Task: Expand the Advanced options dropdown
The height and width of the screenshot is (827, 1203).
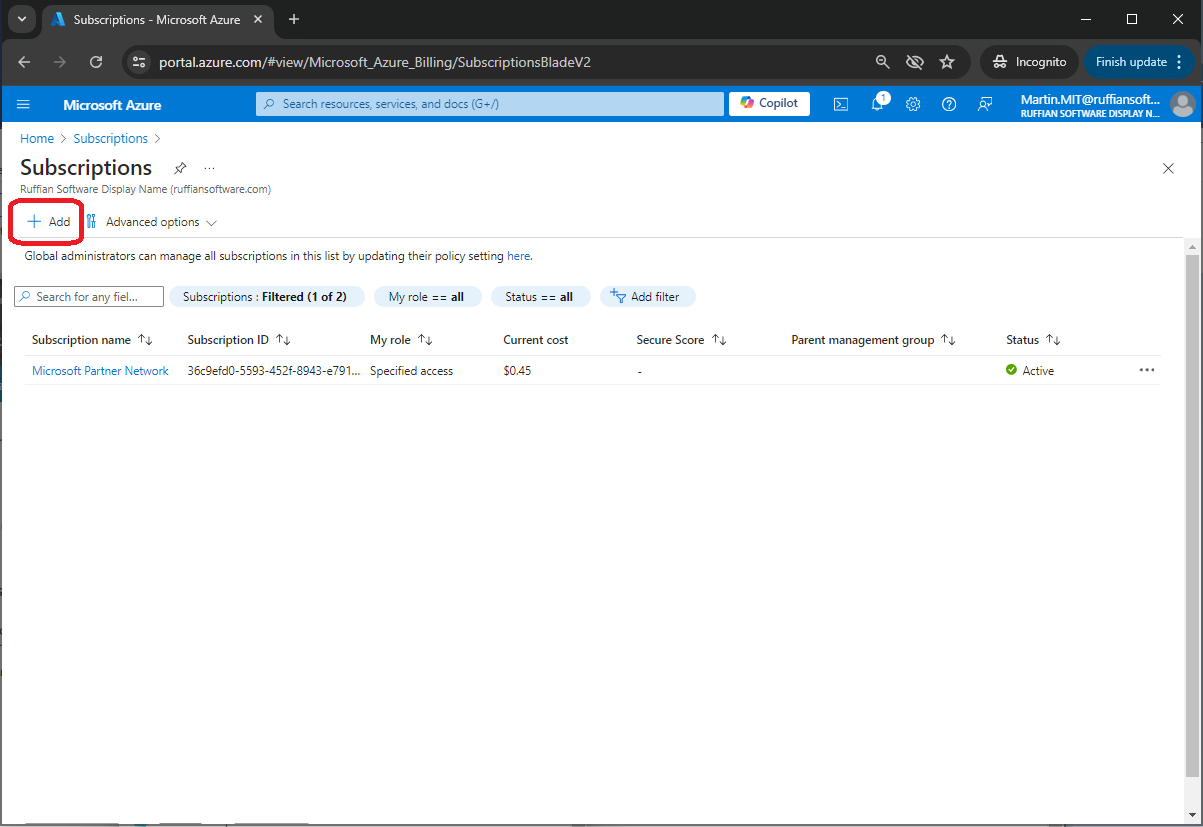Action: [152, 222]
